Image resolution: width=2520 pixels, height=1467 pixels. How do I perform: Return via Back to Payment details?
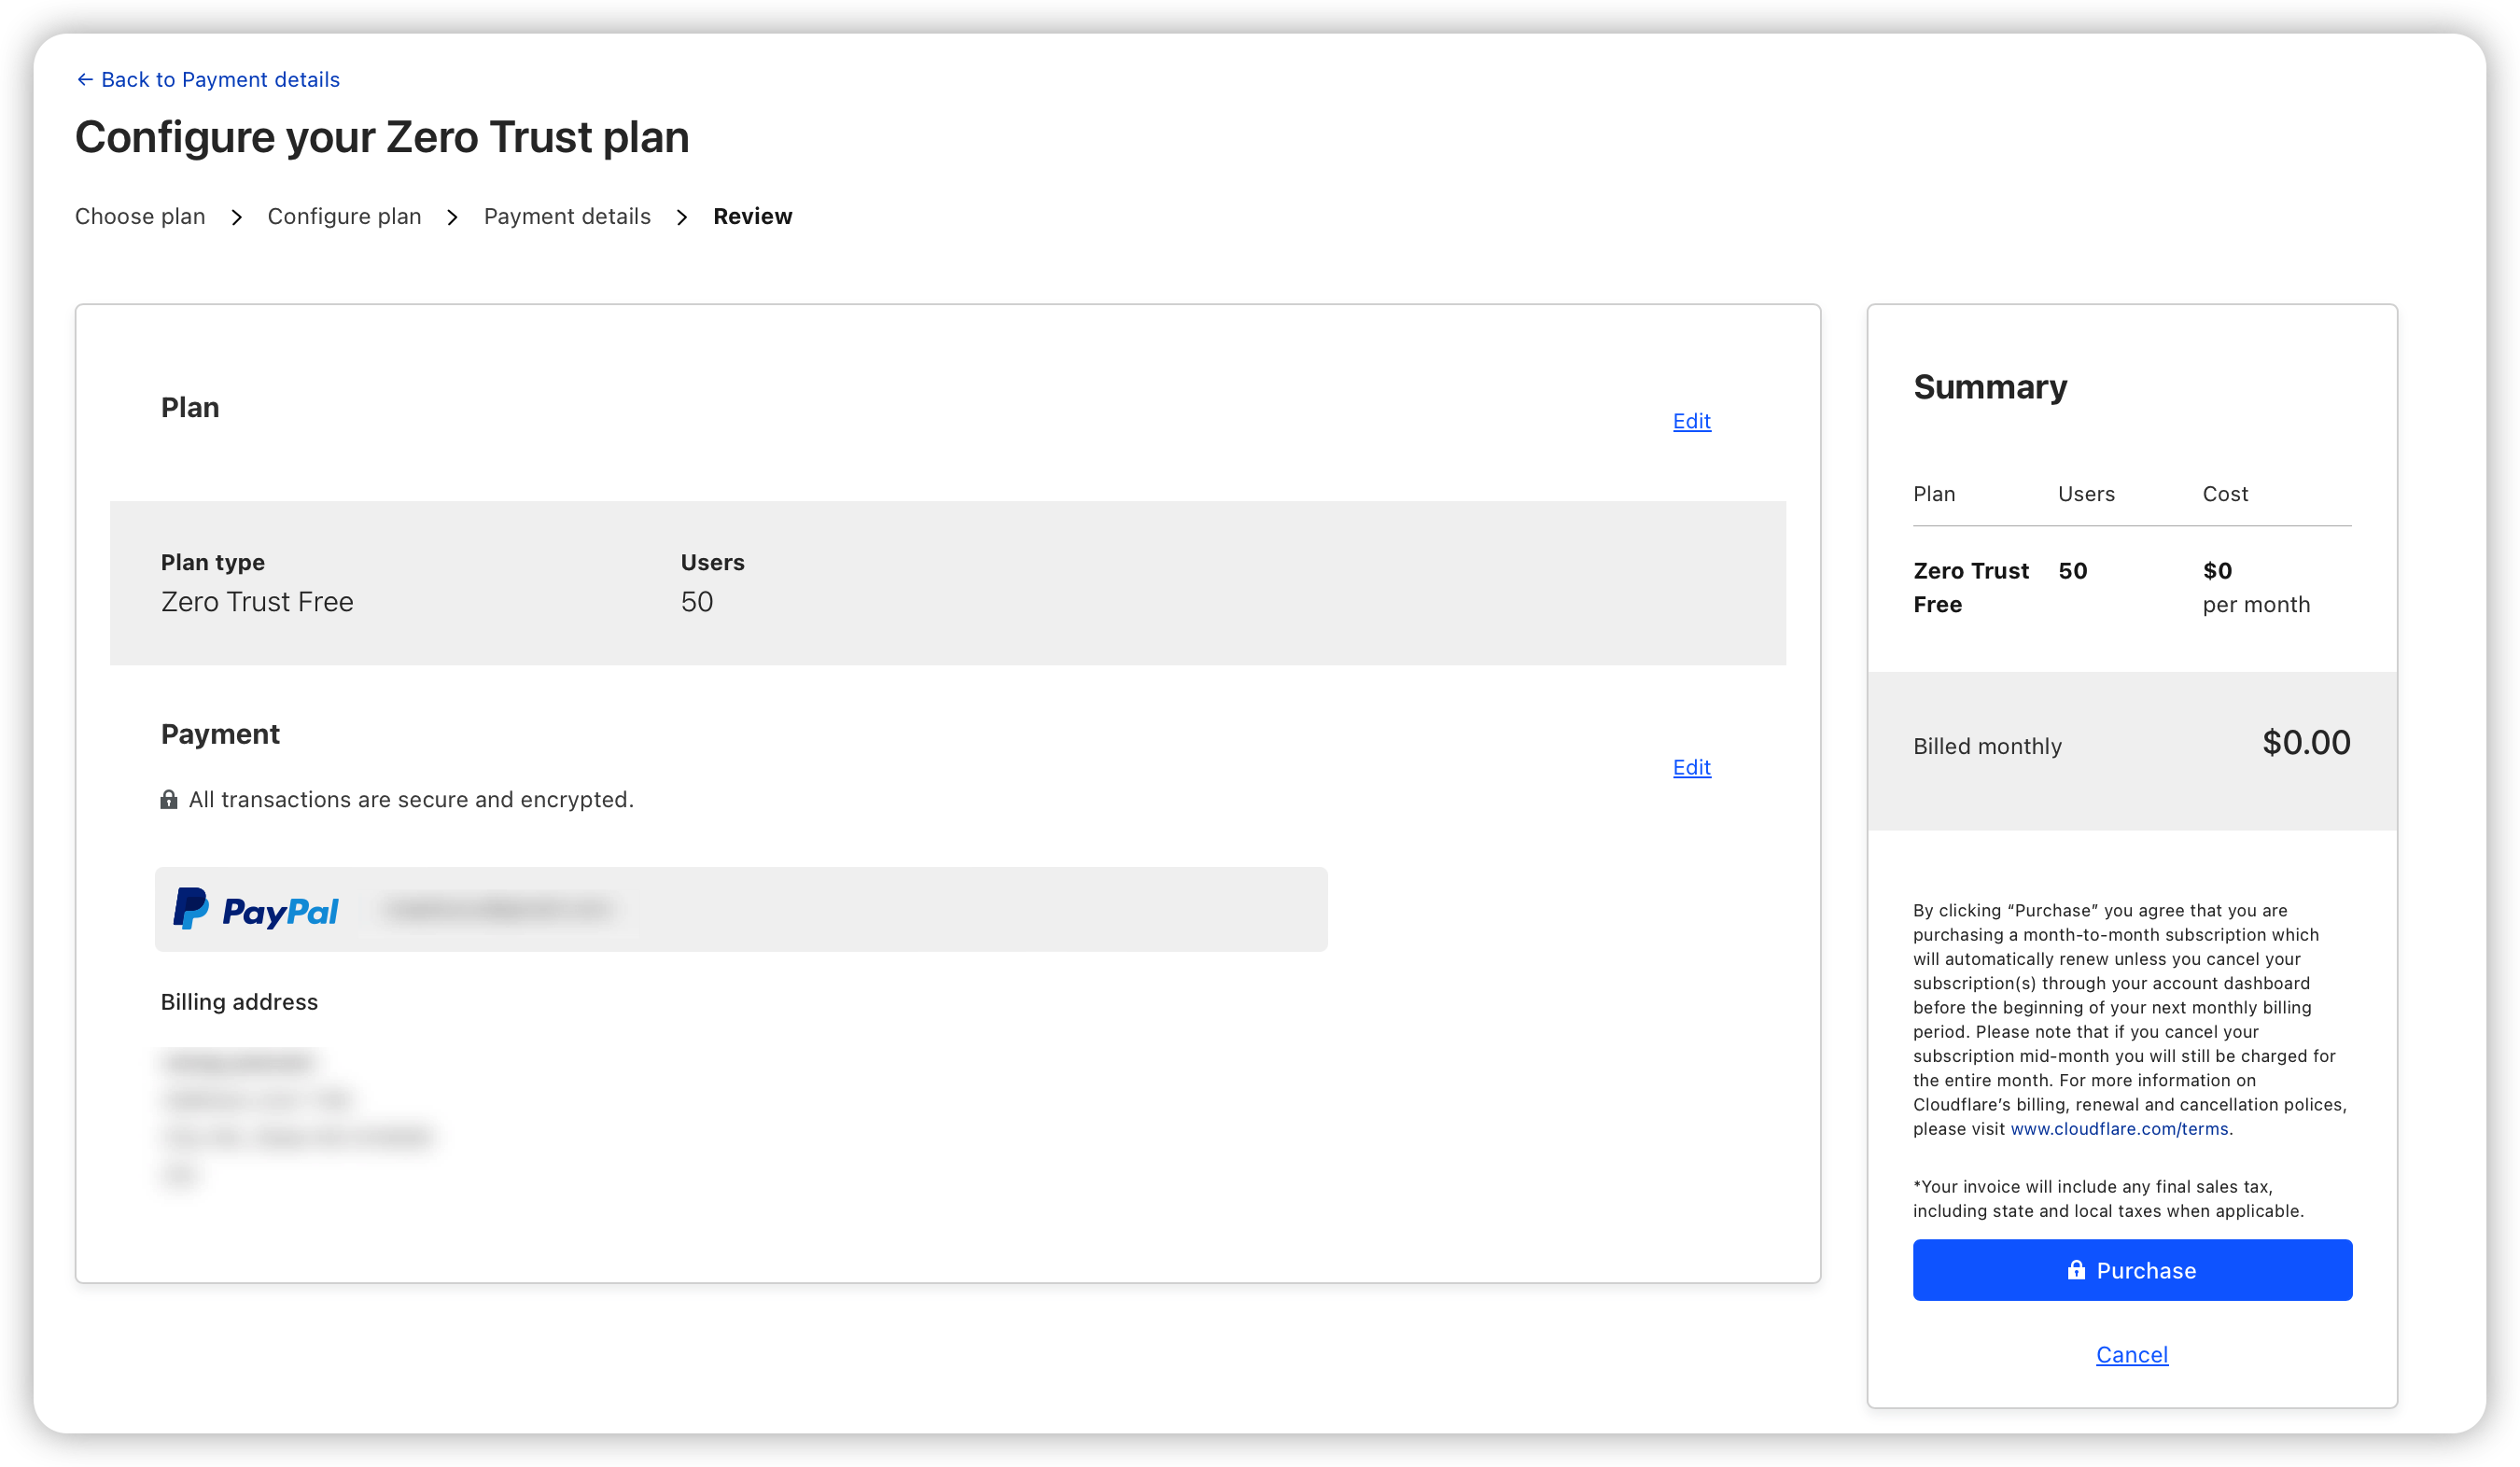220,80
